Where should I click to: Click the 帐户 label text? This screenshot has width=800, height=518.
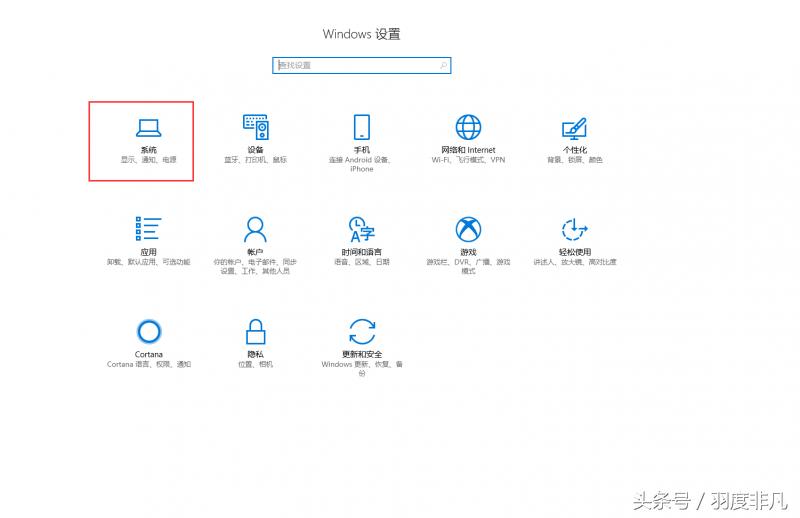(x=255, y=252)
